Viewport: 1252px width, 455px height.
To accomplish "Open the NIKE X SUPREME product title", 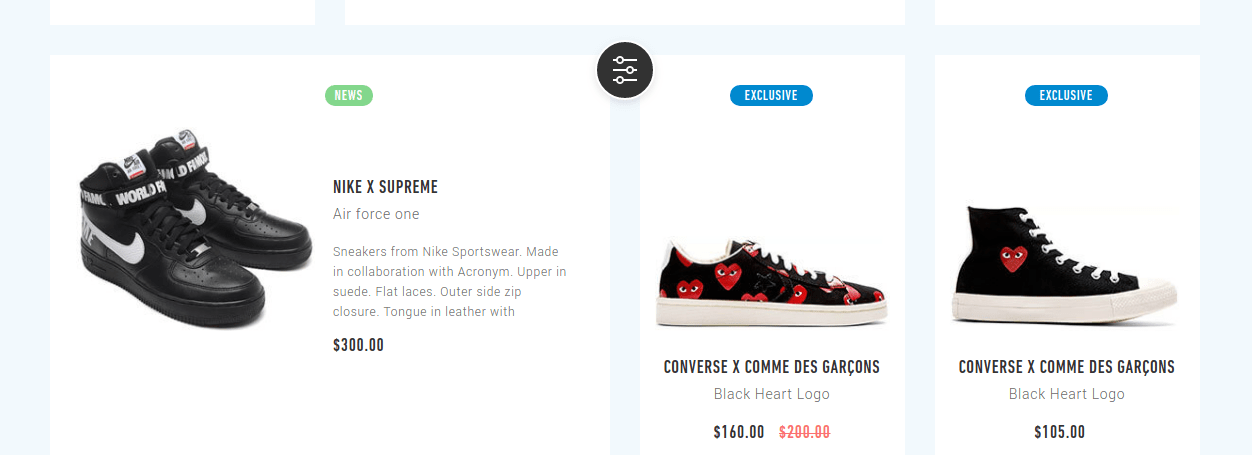I will 385,187.
